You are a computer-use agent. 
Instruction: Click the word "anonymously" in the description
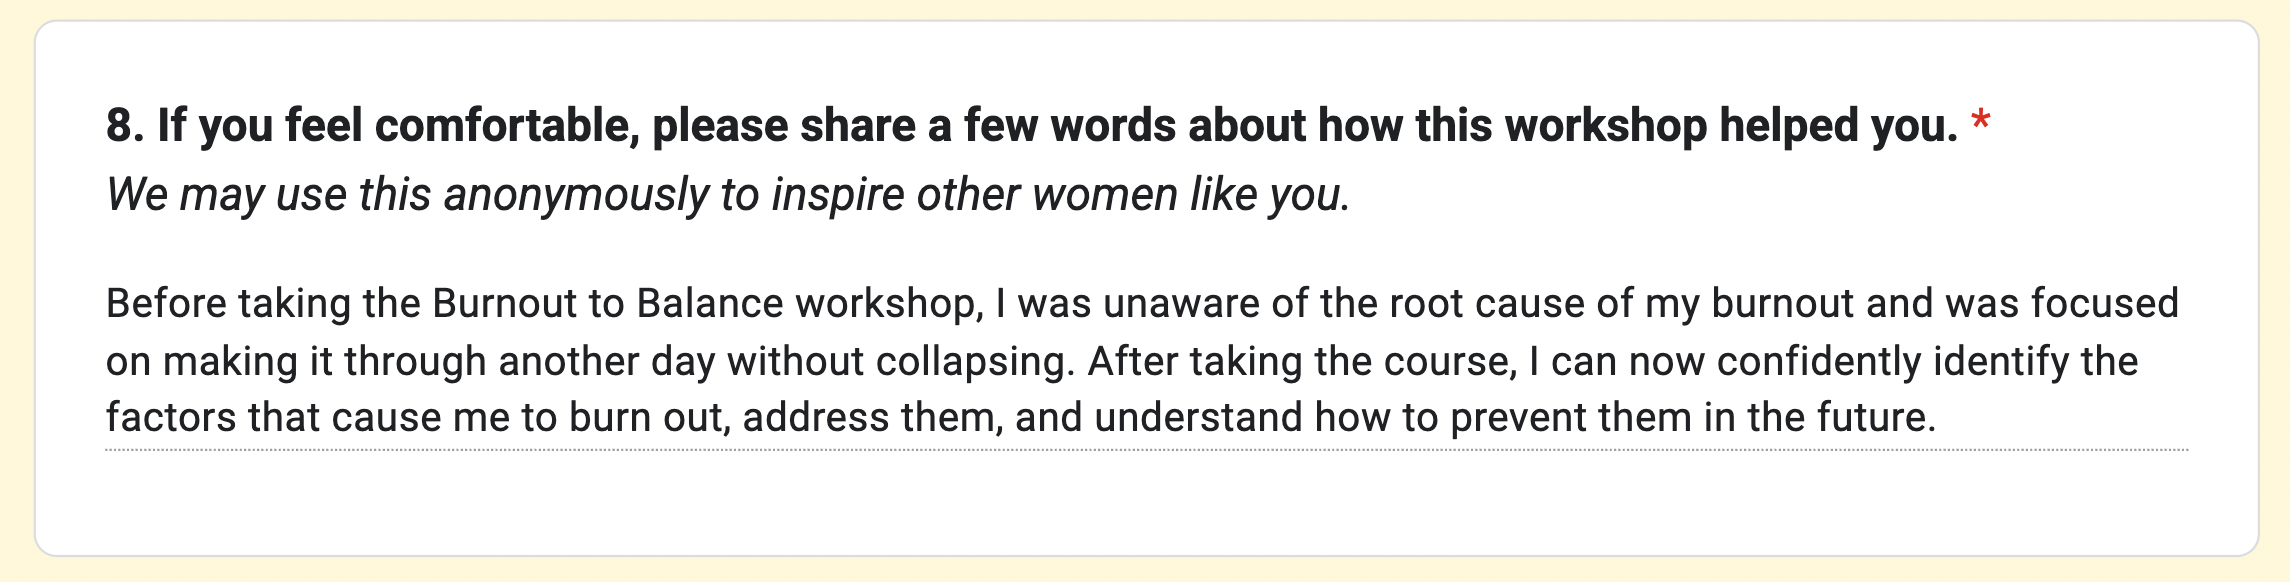576,195
